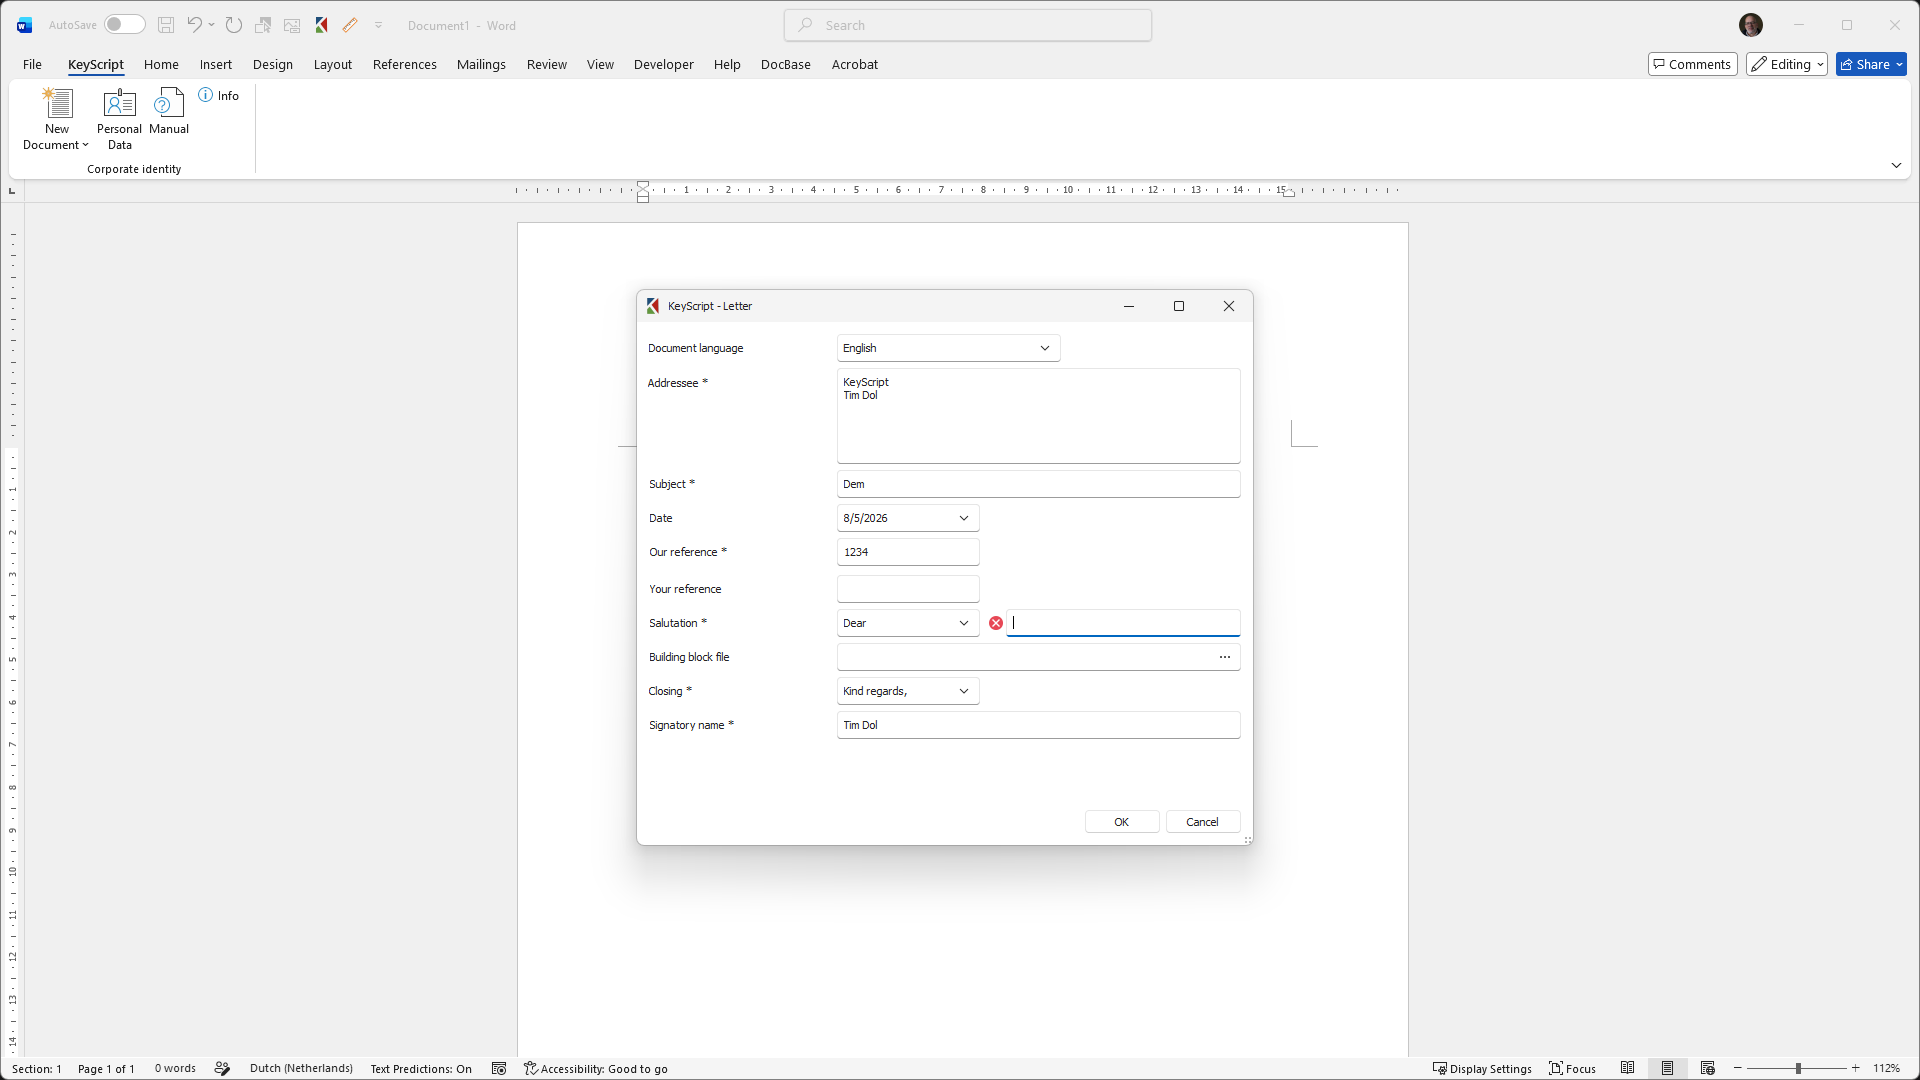Open Personal Data in KeyScript ribbon

(119, 119)
